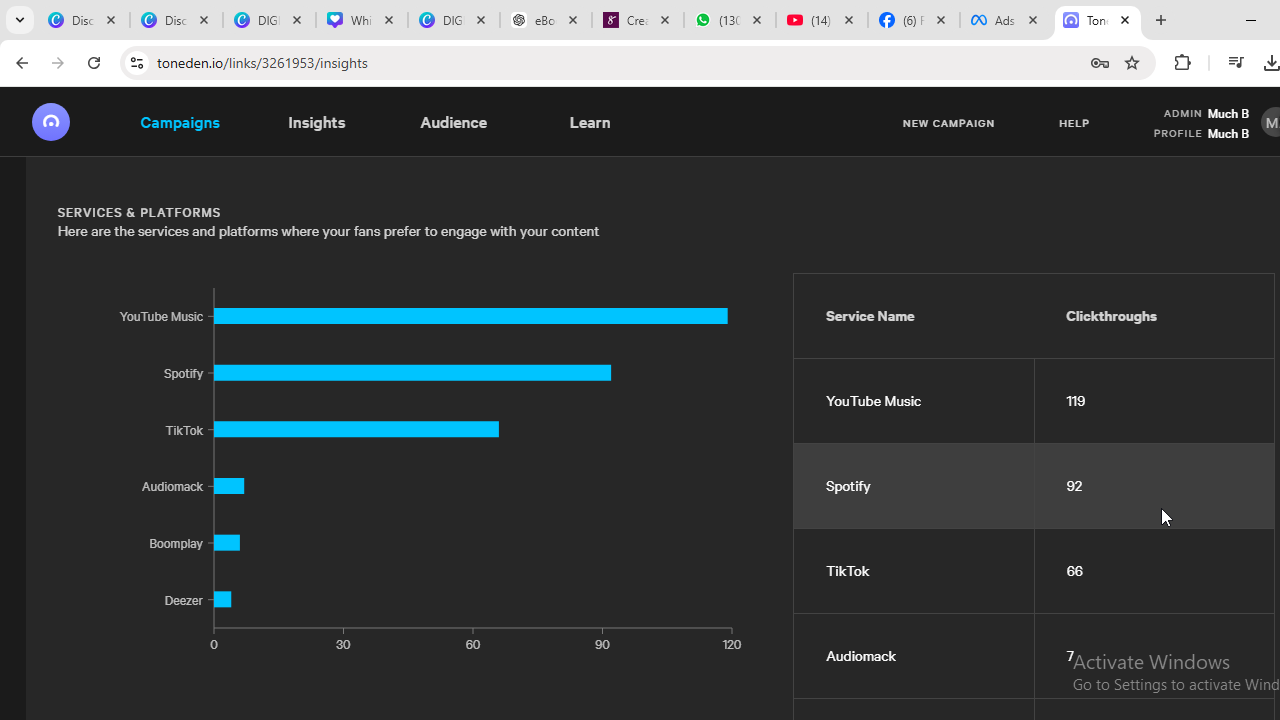Open the Audience menu
The height and width of the screenshot is (720, 1280).
click(x=454, y=123)
